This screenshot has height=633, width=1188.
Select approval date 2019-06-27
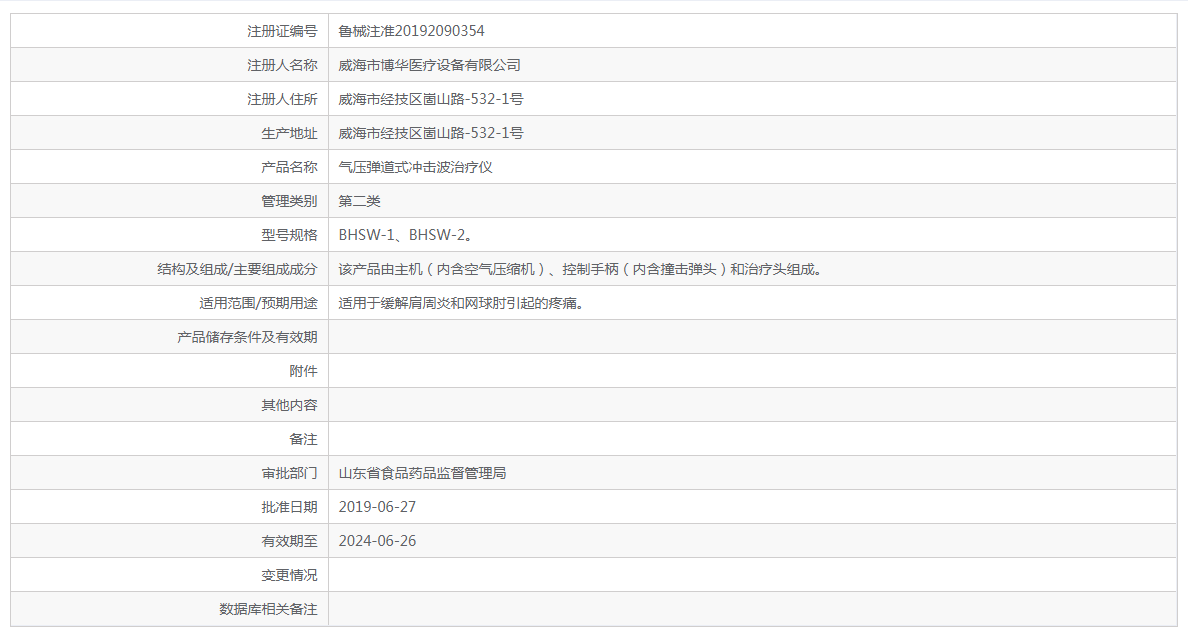377,507
